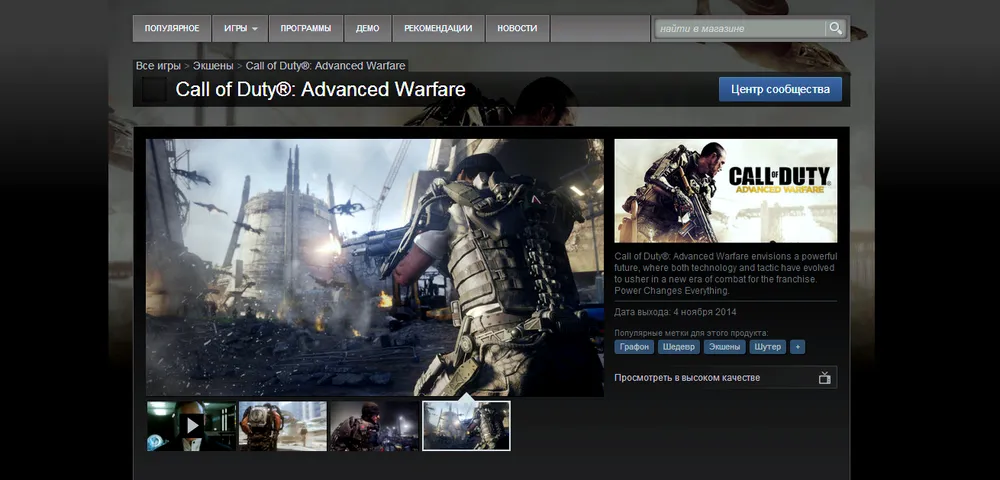
Task: Open the РЕКОМЕНДАЦИИ tab
Action: [x=438, y=28]
